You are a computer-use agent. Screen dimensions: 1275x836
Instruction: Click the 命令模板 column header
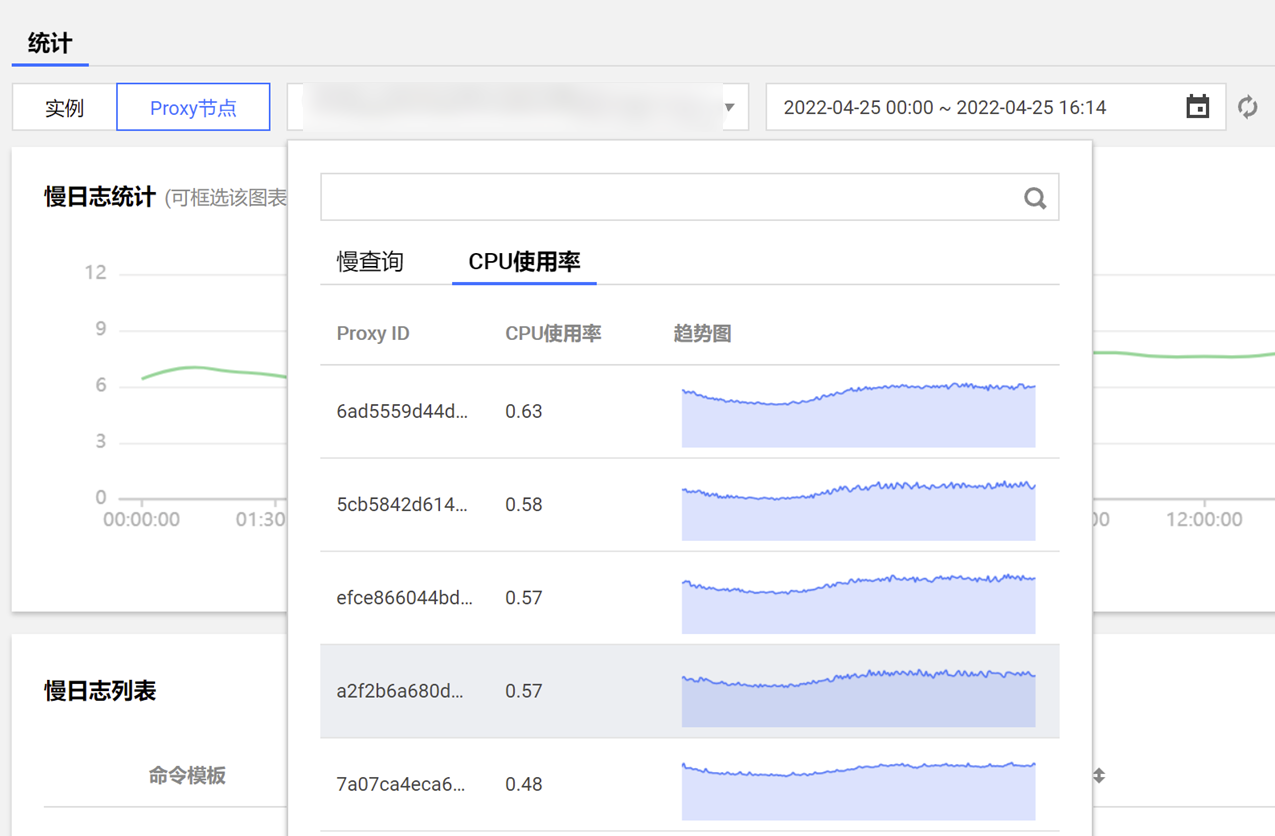click(x=187, y=775)
